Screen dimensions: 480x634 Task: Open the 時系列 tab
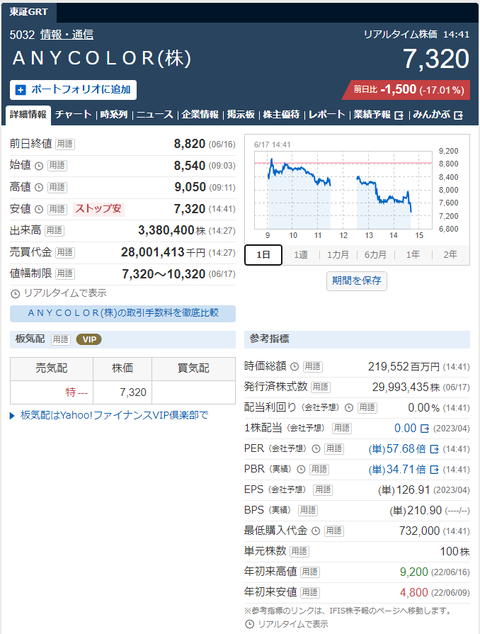click(114, 114)
